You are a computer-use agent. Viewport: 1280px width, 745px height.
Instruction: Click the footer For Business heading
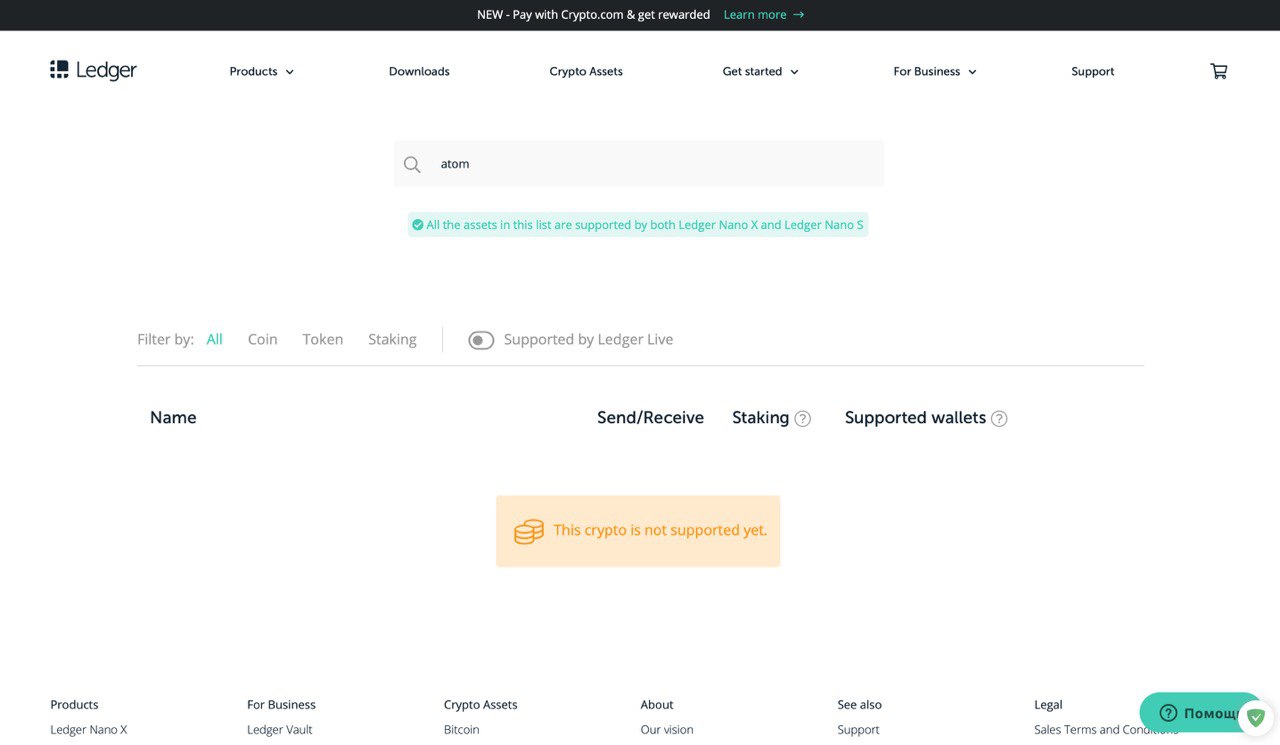click(281, 705)
